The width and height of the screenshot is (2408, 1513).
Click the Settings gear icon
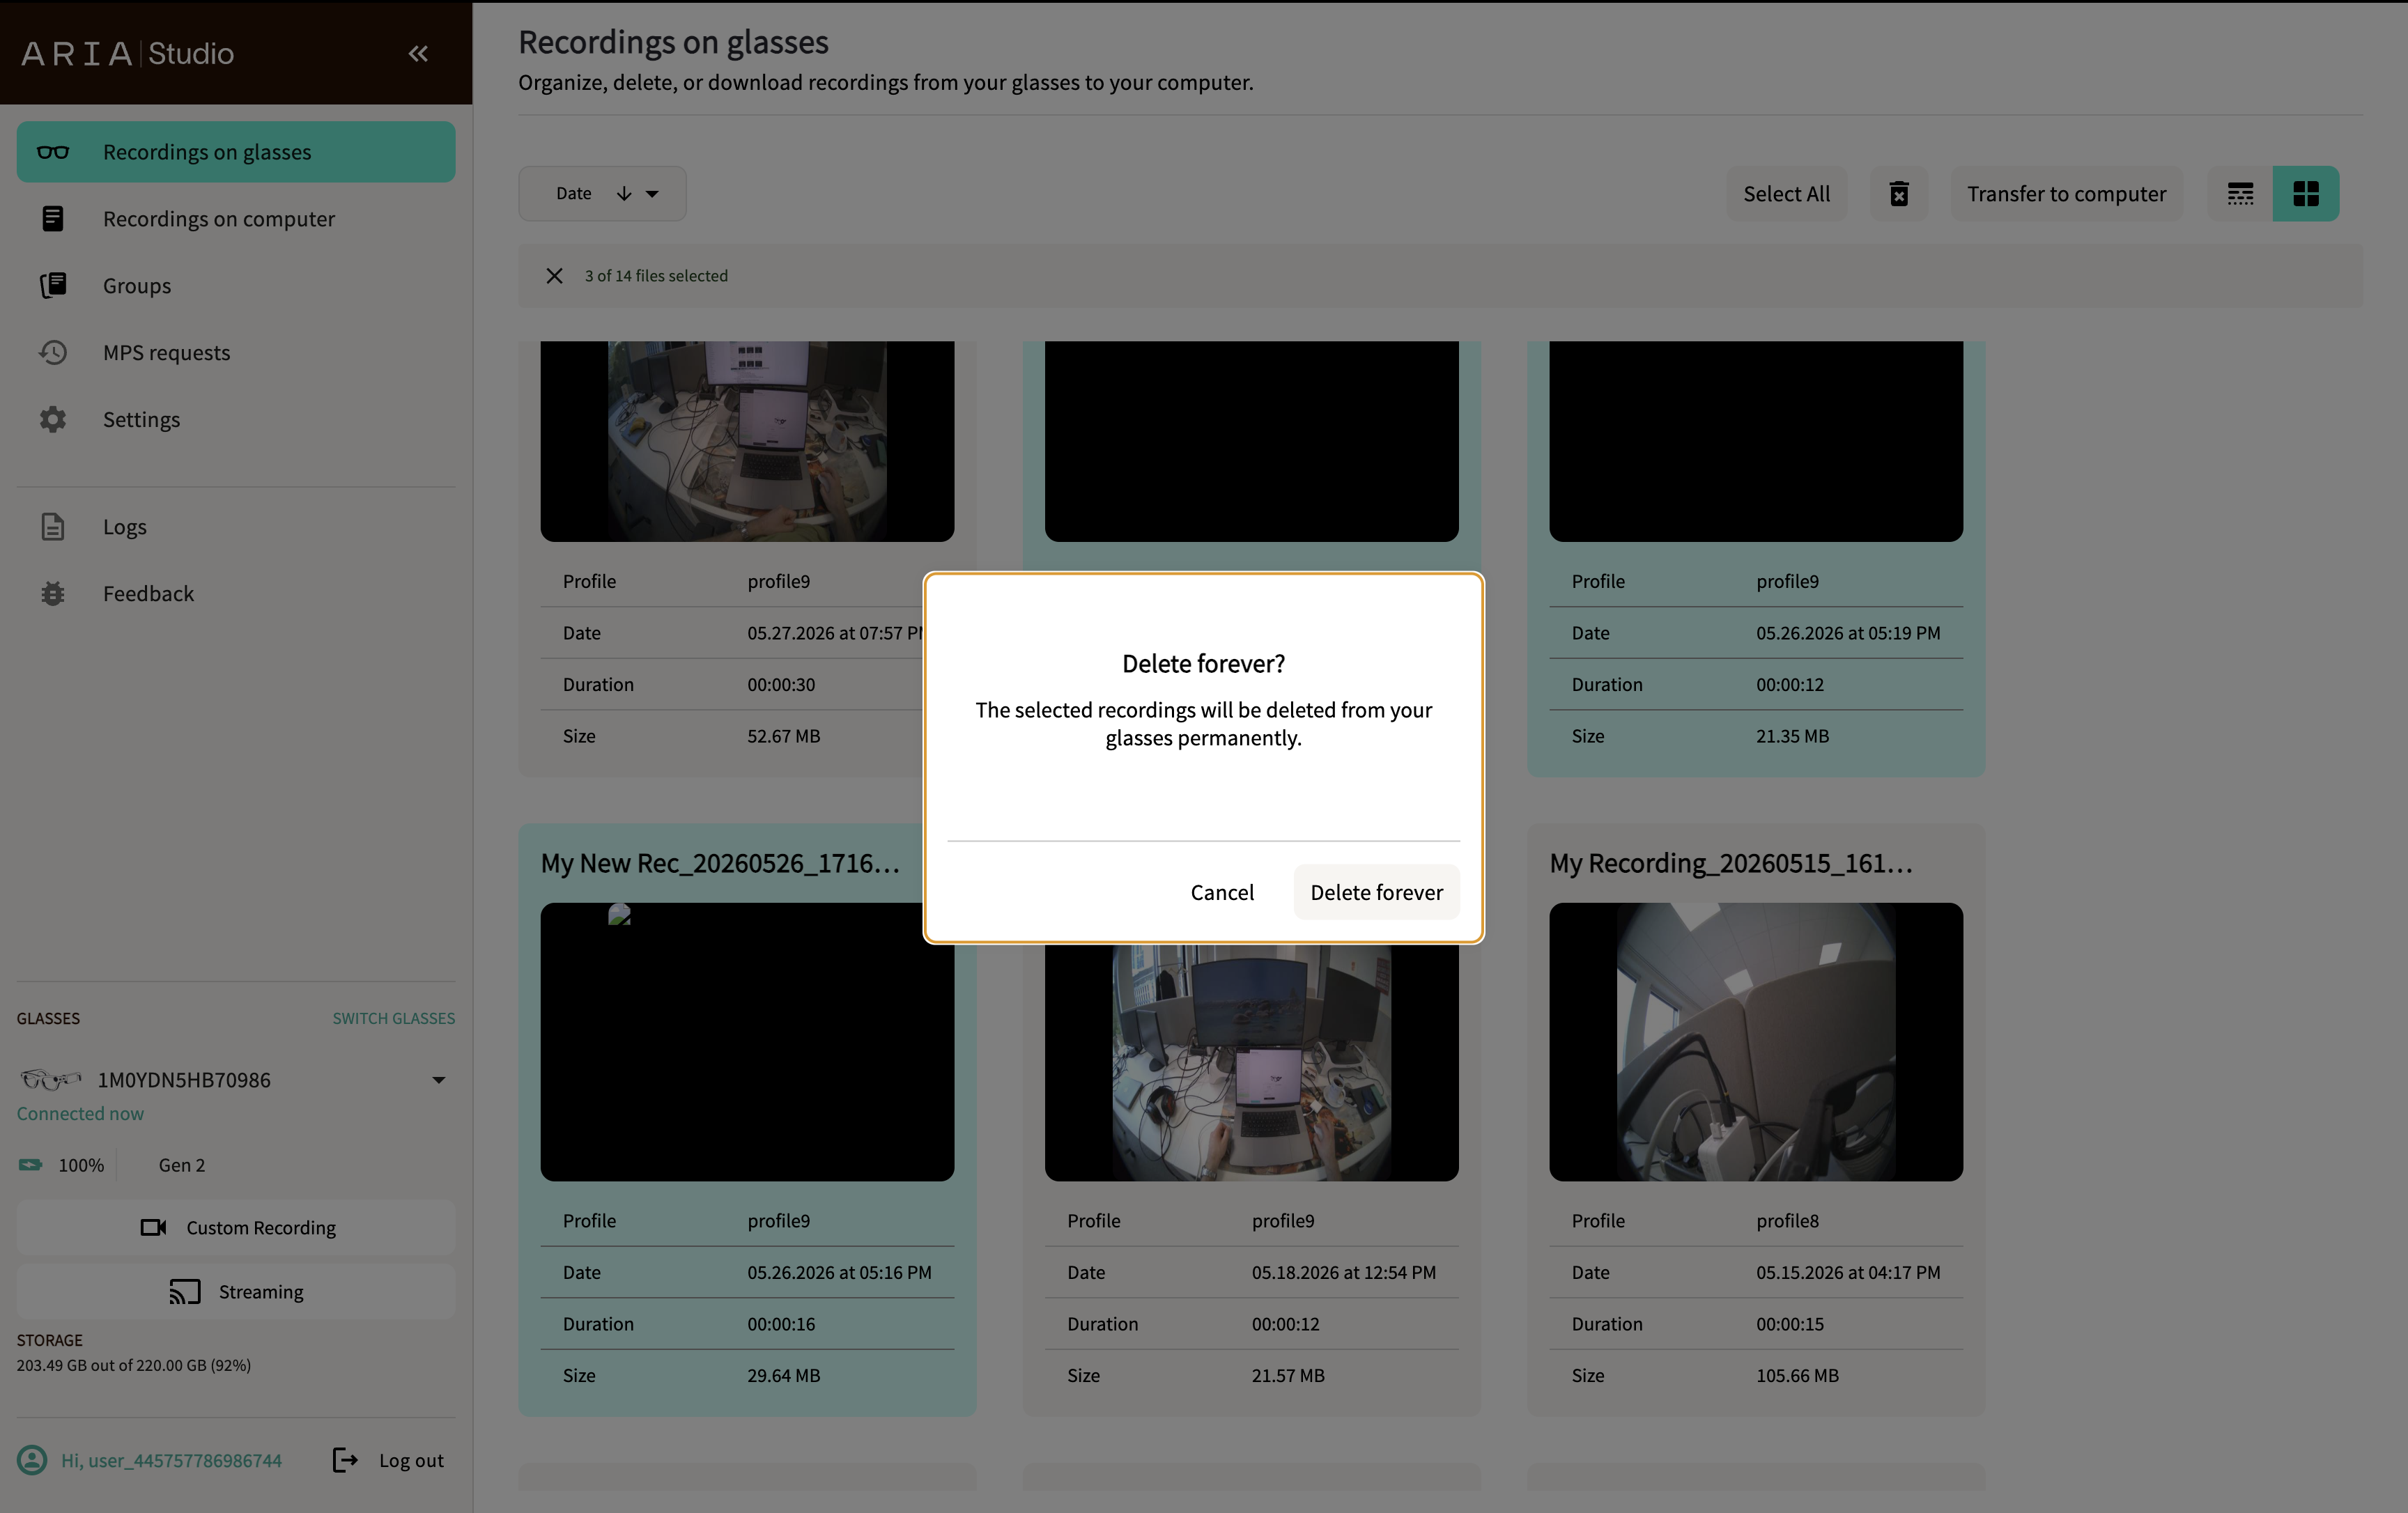point(53,420)
